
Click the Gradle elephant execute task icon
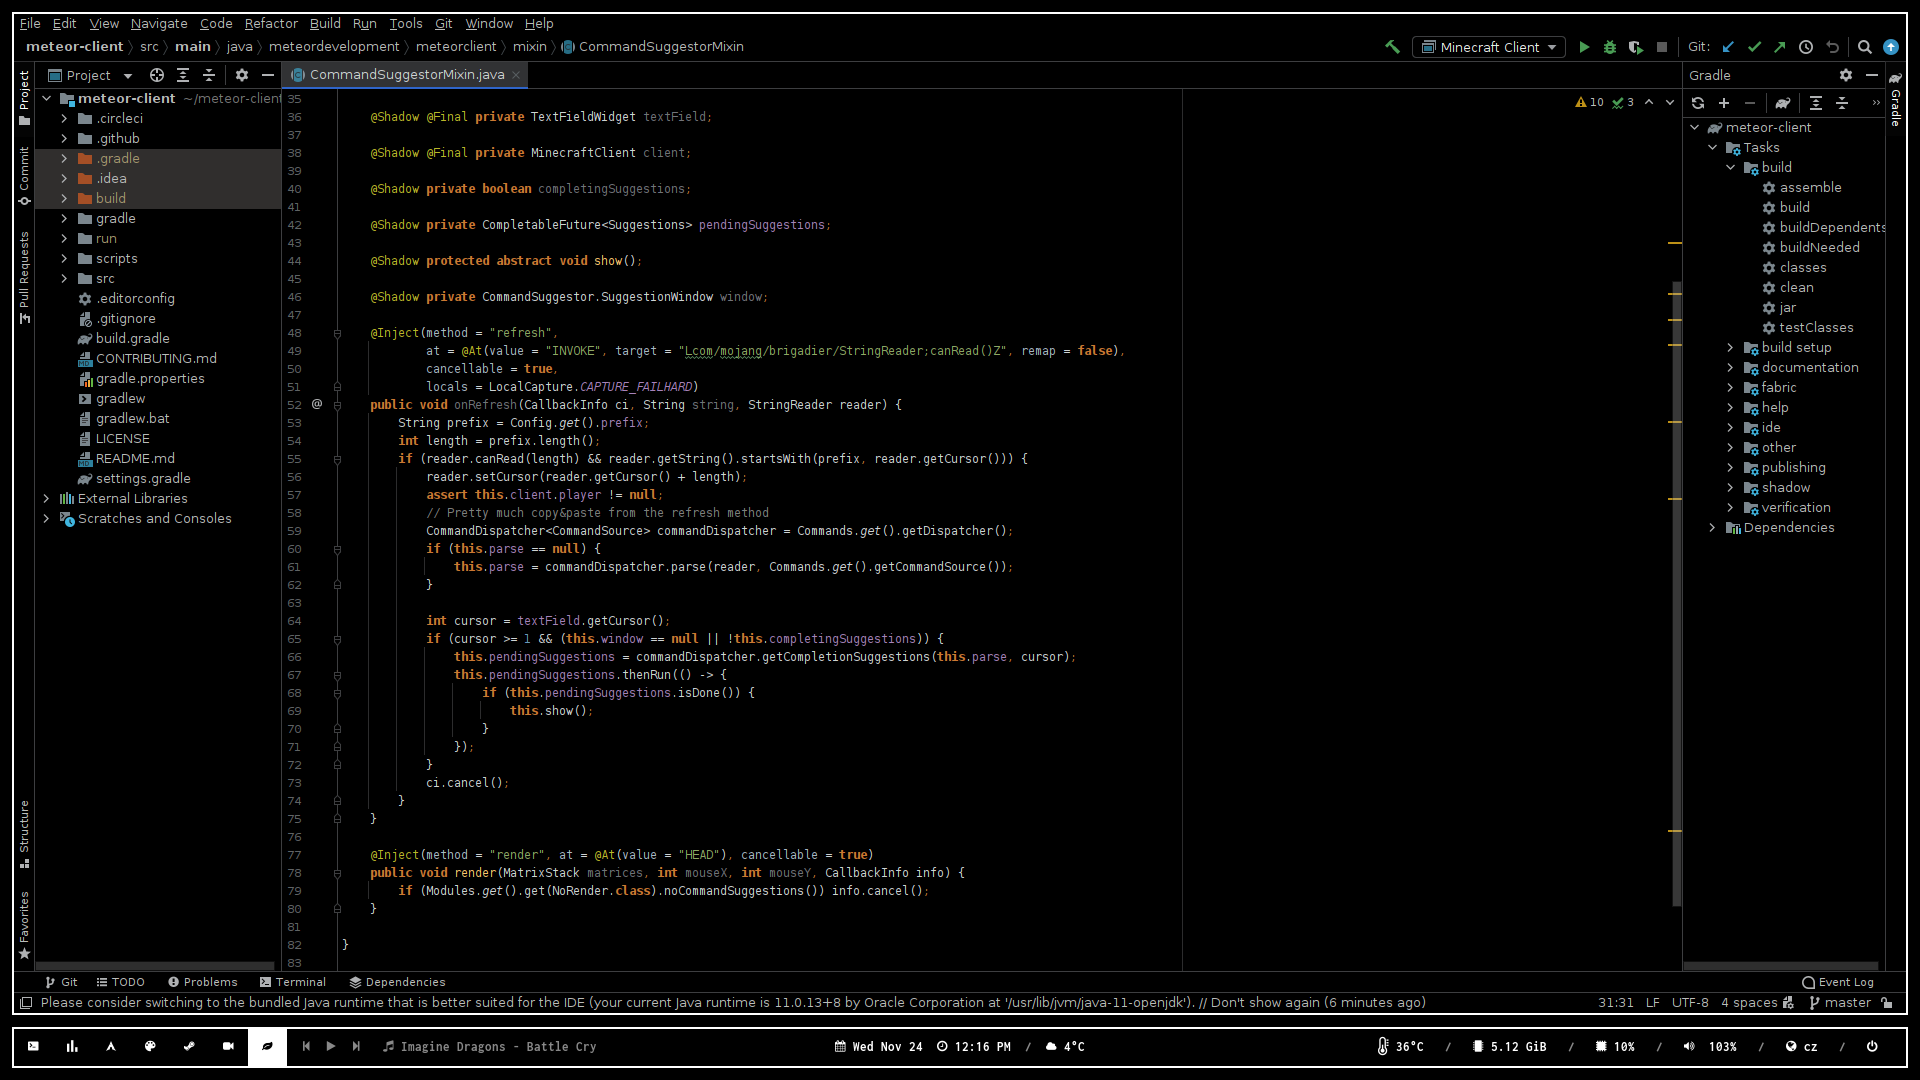(x=1783, y=103)
